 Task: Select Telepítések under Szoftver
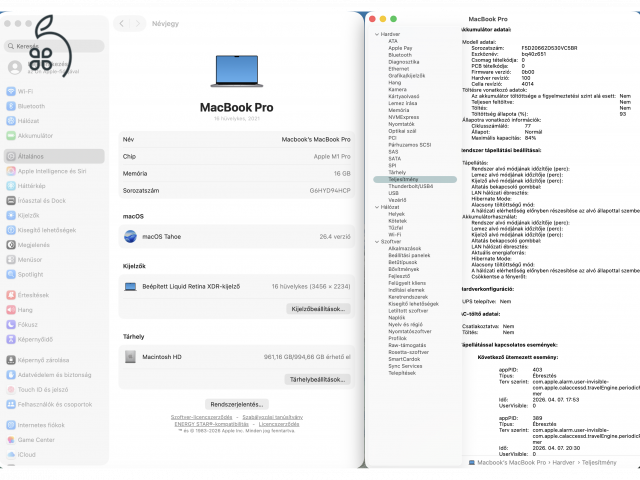pyautogui.click(x=402, y=373)
